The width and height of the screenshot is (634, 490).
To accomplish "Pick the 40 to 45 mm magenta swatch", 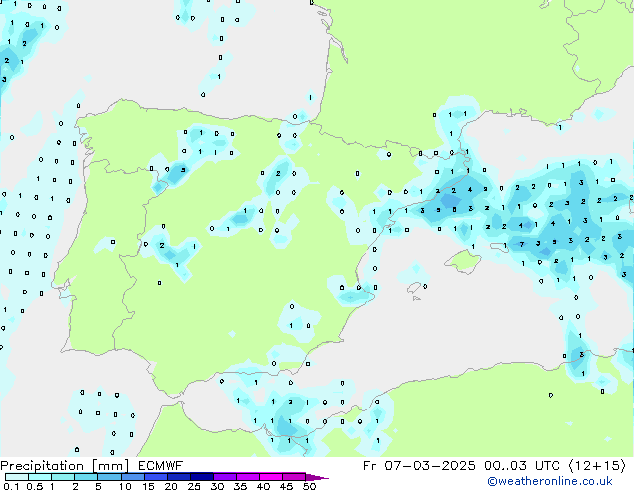I will [x=271, y=477].
